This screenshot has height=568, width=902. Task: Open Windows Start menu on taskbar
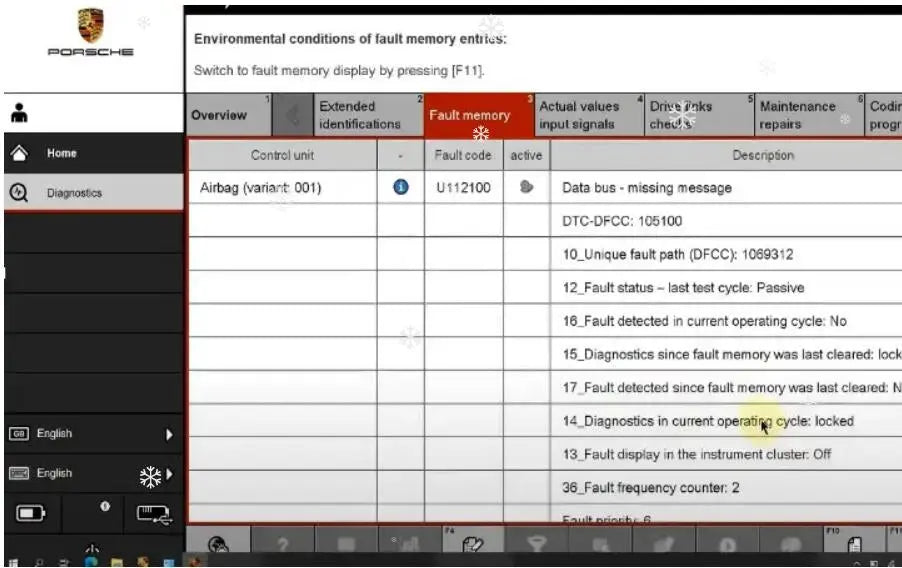13,563
